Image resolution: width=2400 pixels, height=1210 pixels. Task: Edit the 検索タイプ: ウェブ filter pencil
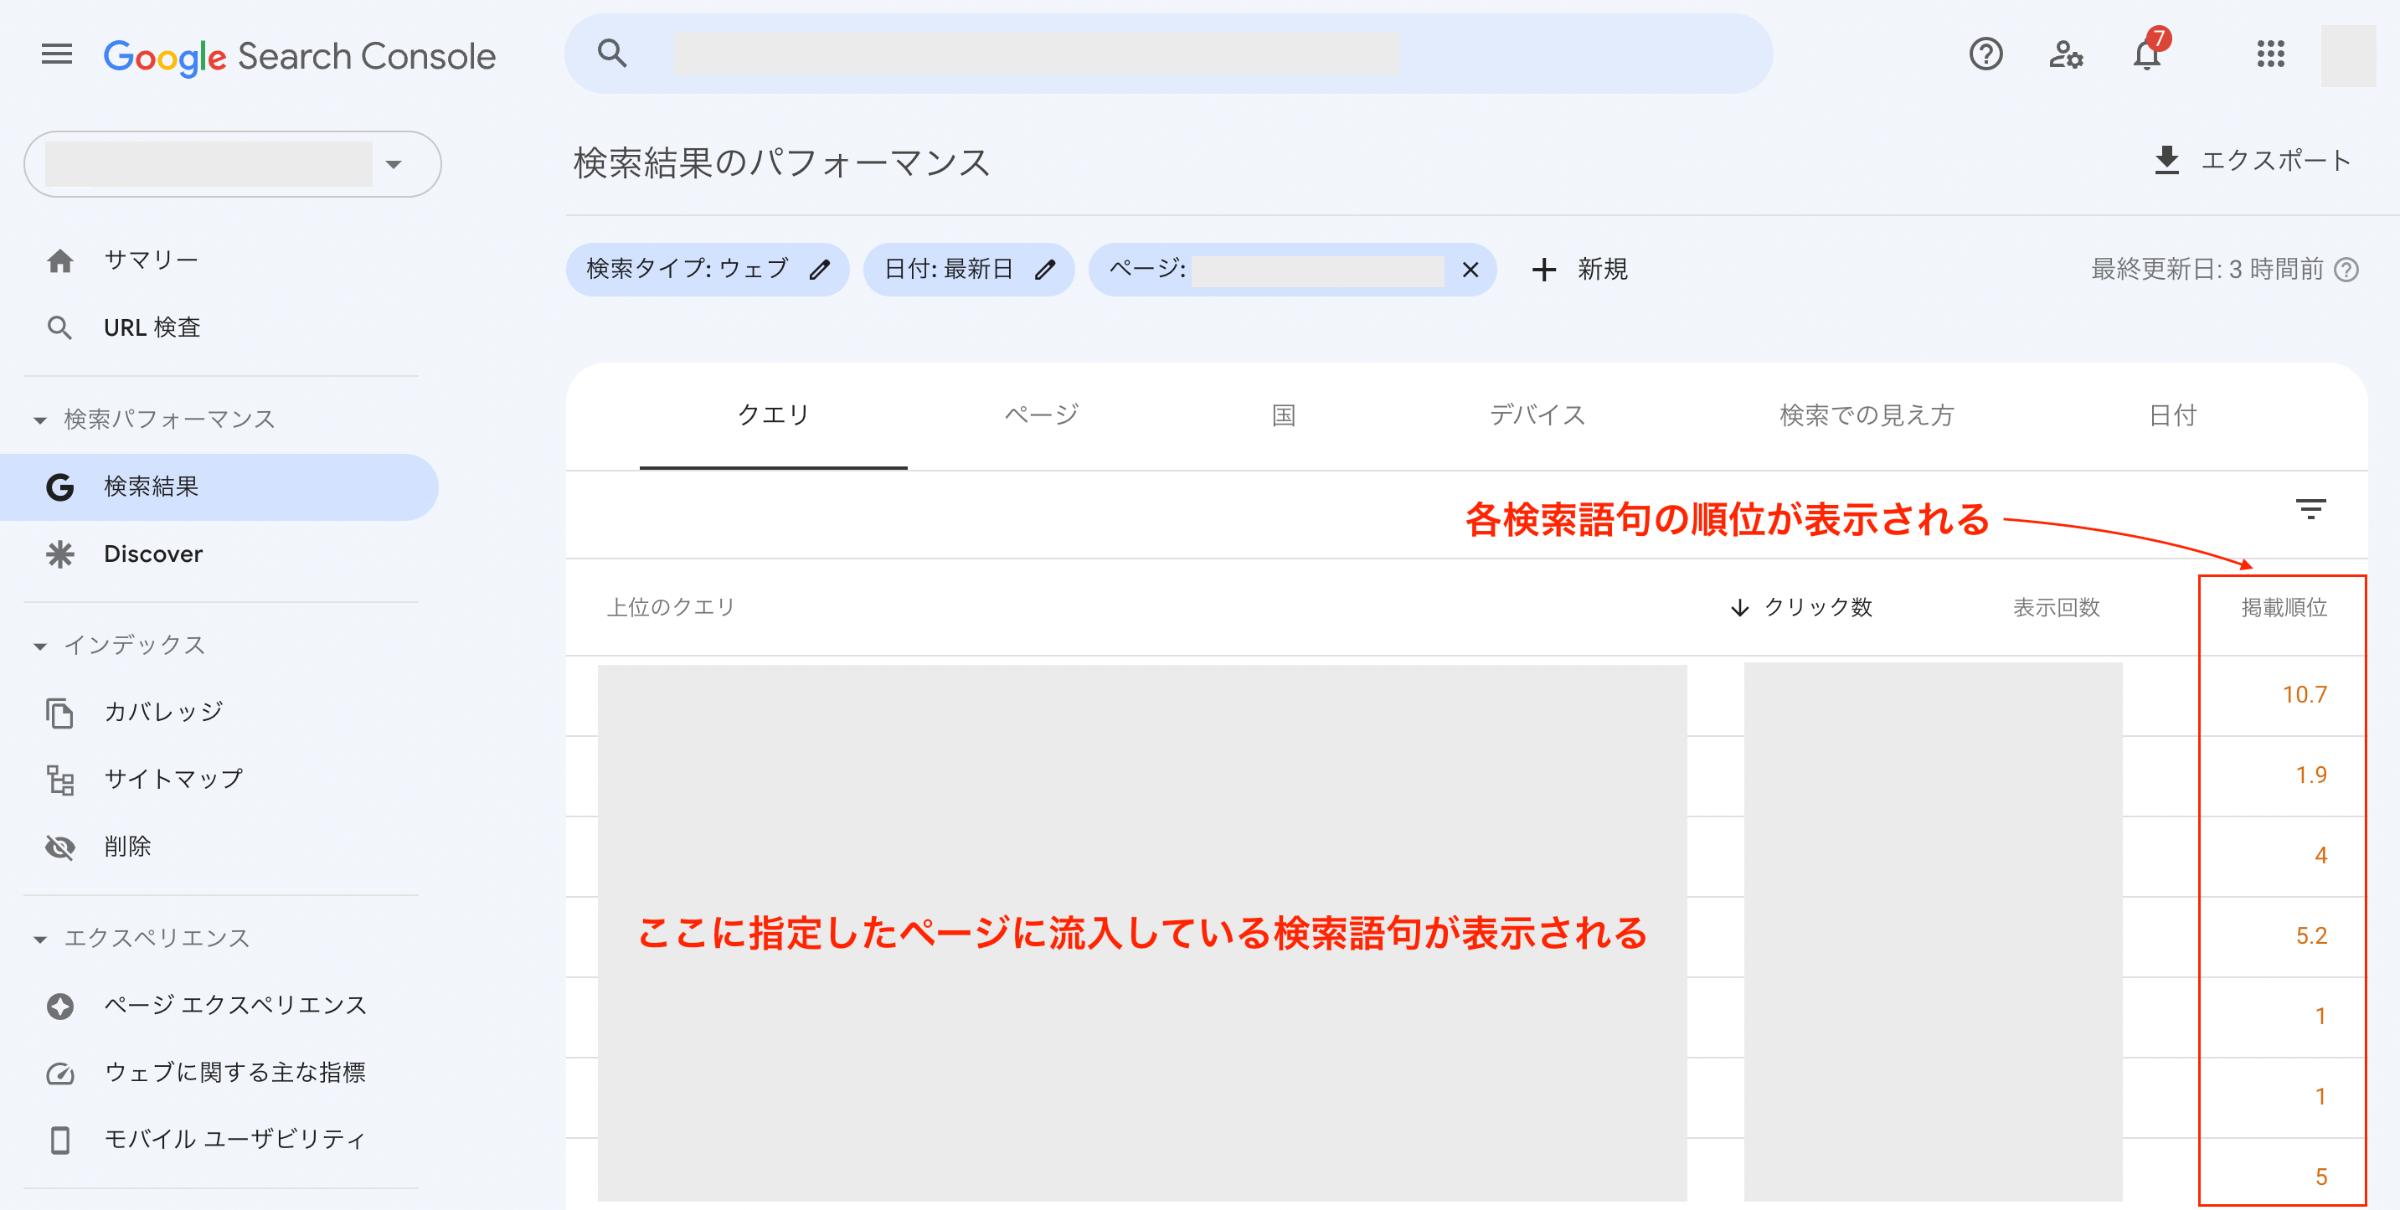click(x=820, y=270)
